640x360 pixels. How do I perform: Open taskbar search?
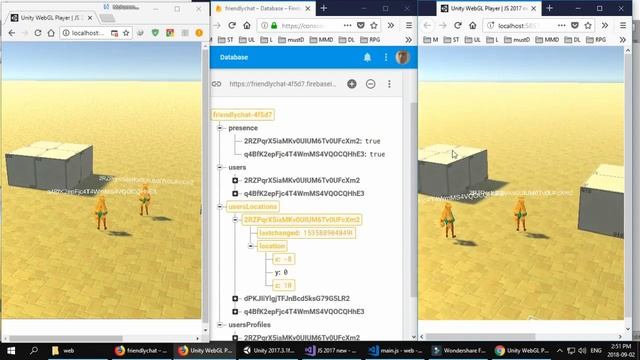33,351
